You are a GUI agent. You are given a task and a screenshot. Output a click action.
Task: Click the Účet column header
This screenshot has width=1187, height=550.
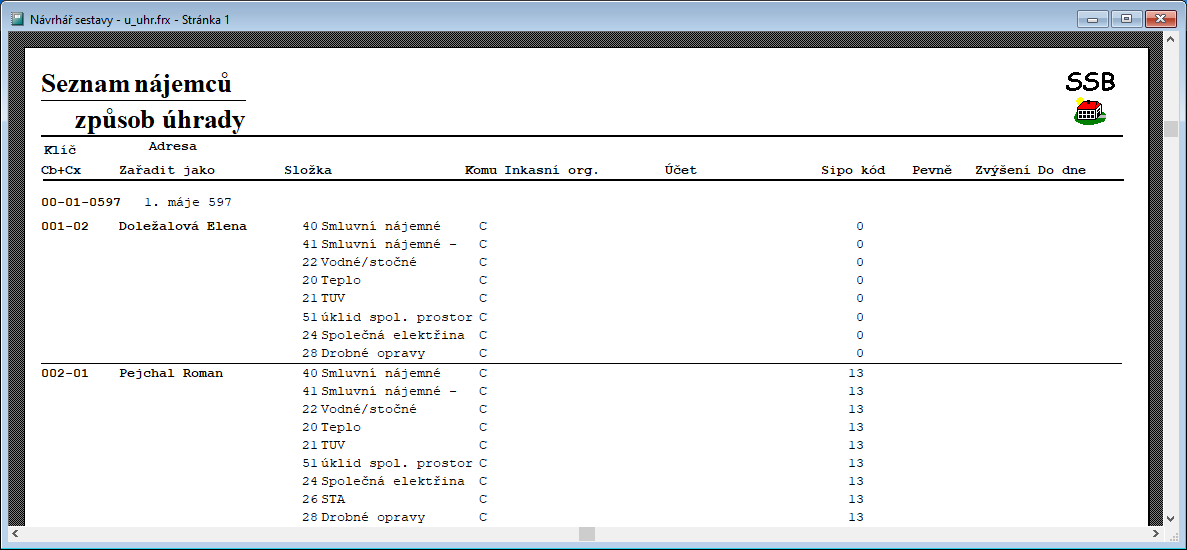pyautogui.click(x=680, y=170)
